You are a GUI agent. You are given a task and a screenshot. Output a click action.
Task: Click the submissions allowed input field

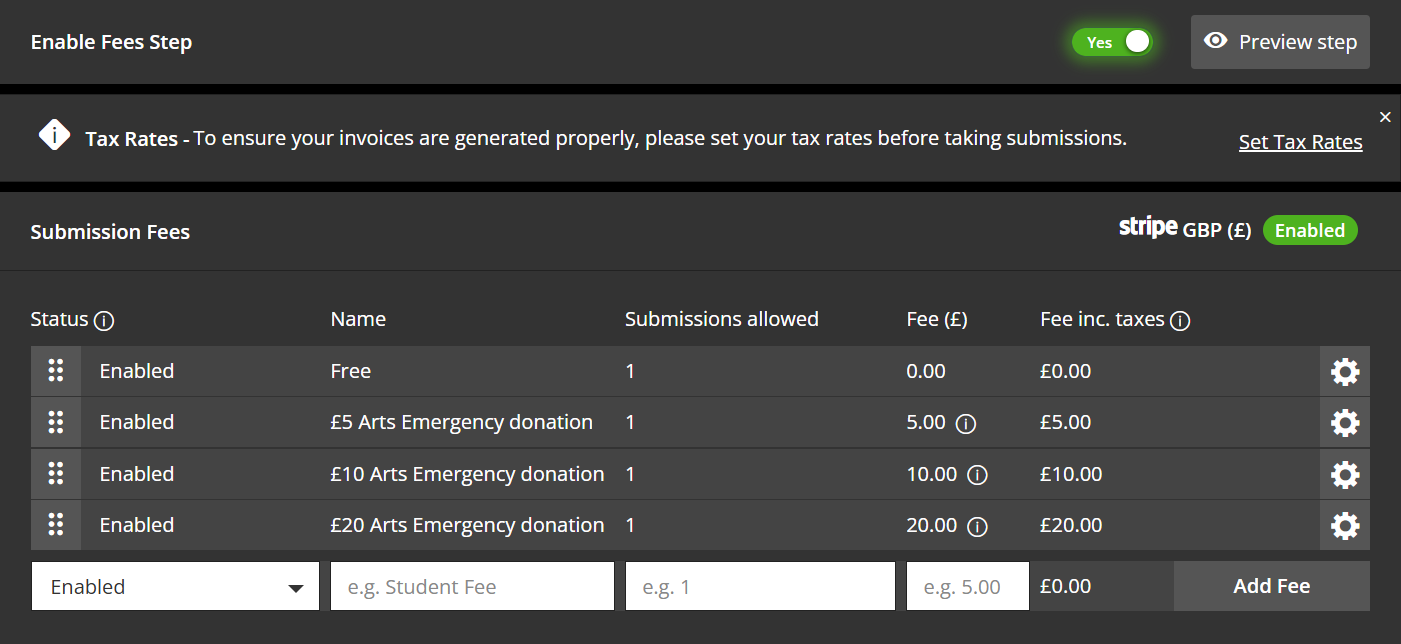pos(760,587)
